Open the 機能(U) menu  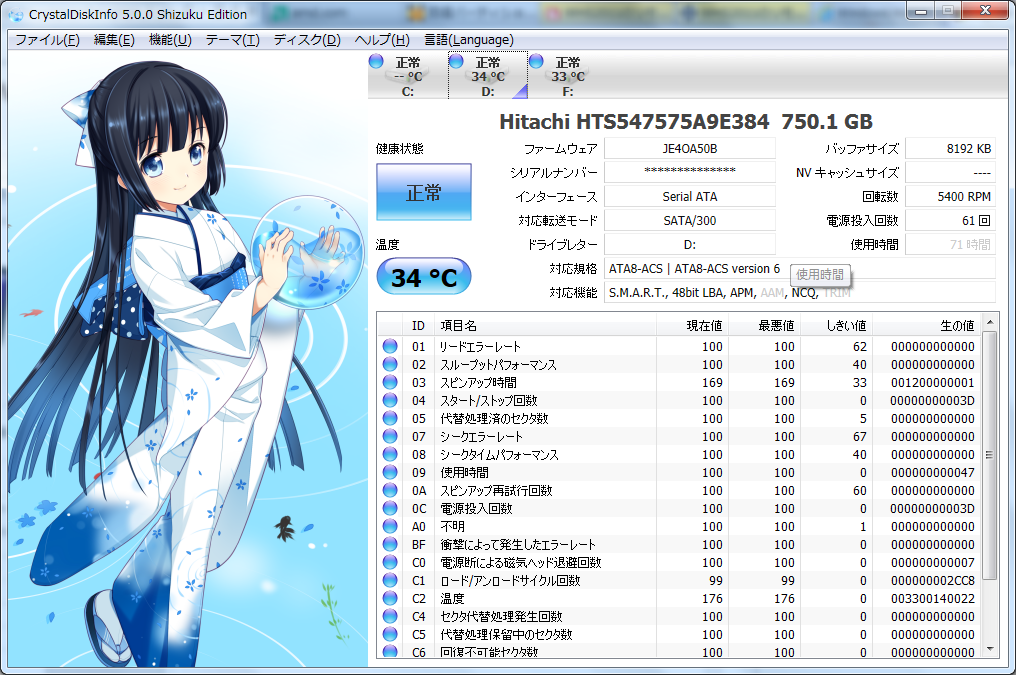170,40
